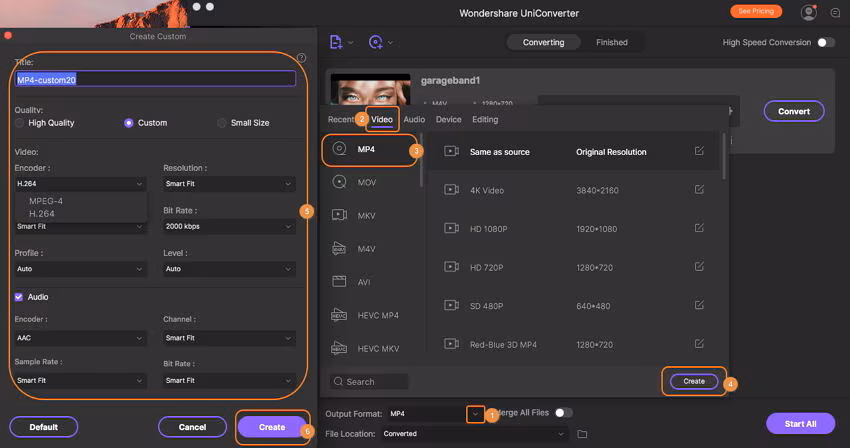
Task: Open the video Encoder H.264 dropdown
Action: tap(80, 184)
